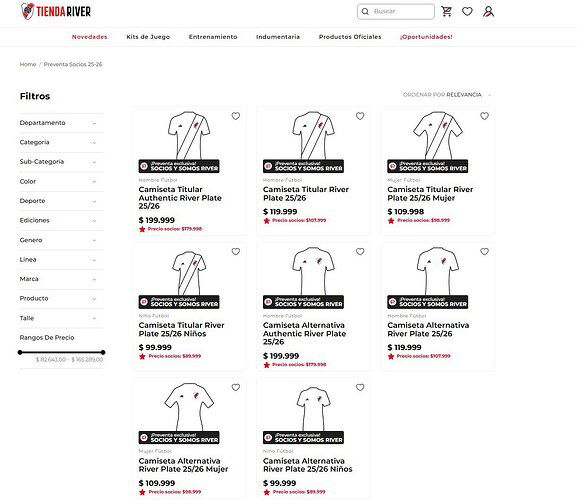Click the minimum price slider handle
Viewport: 577px width, 500px height.
[x=20, y=352]
